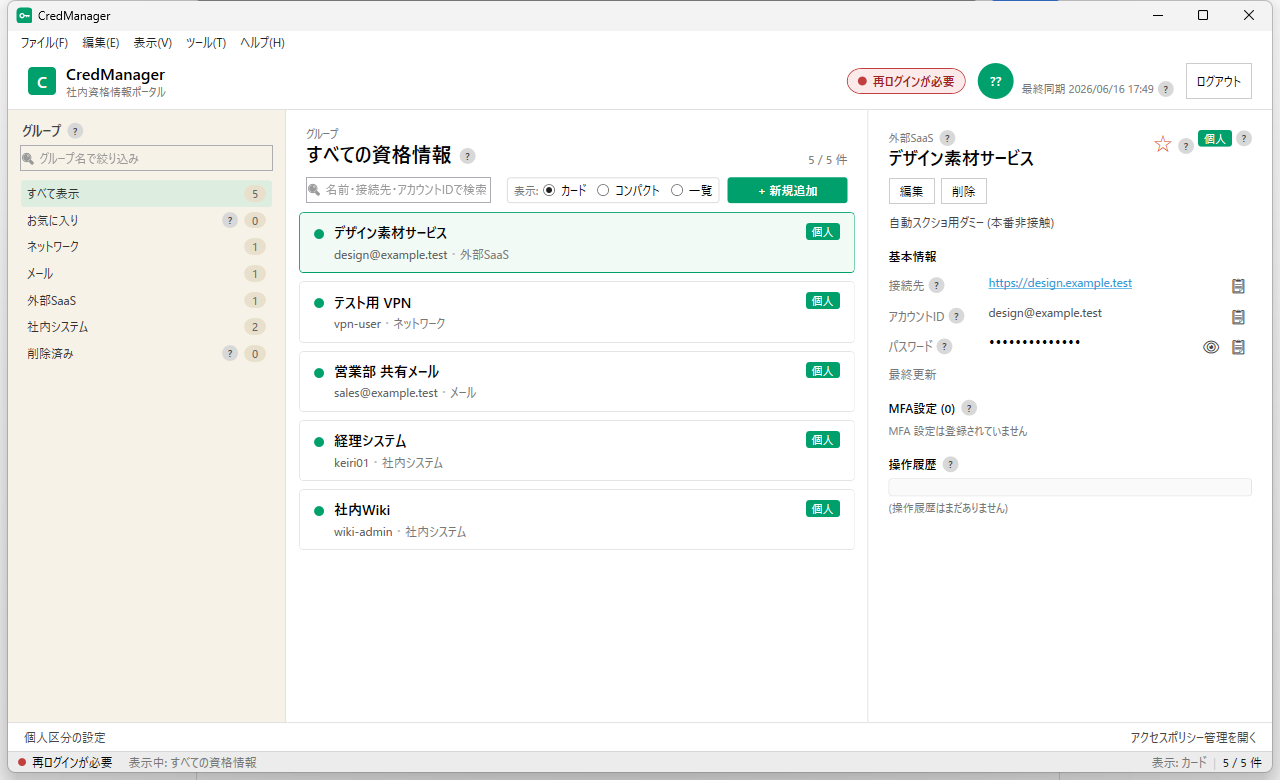Click the help icon next to 接続先 label
The height and width of the screenshot is (780, 1280).
tap(936, 285)
